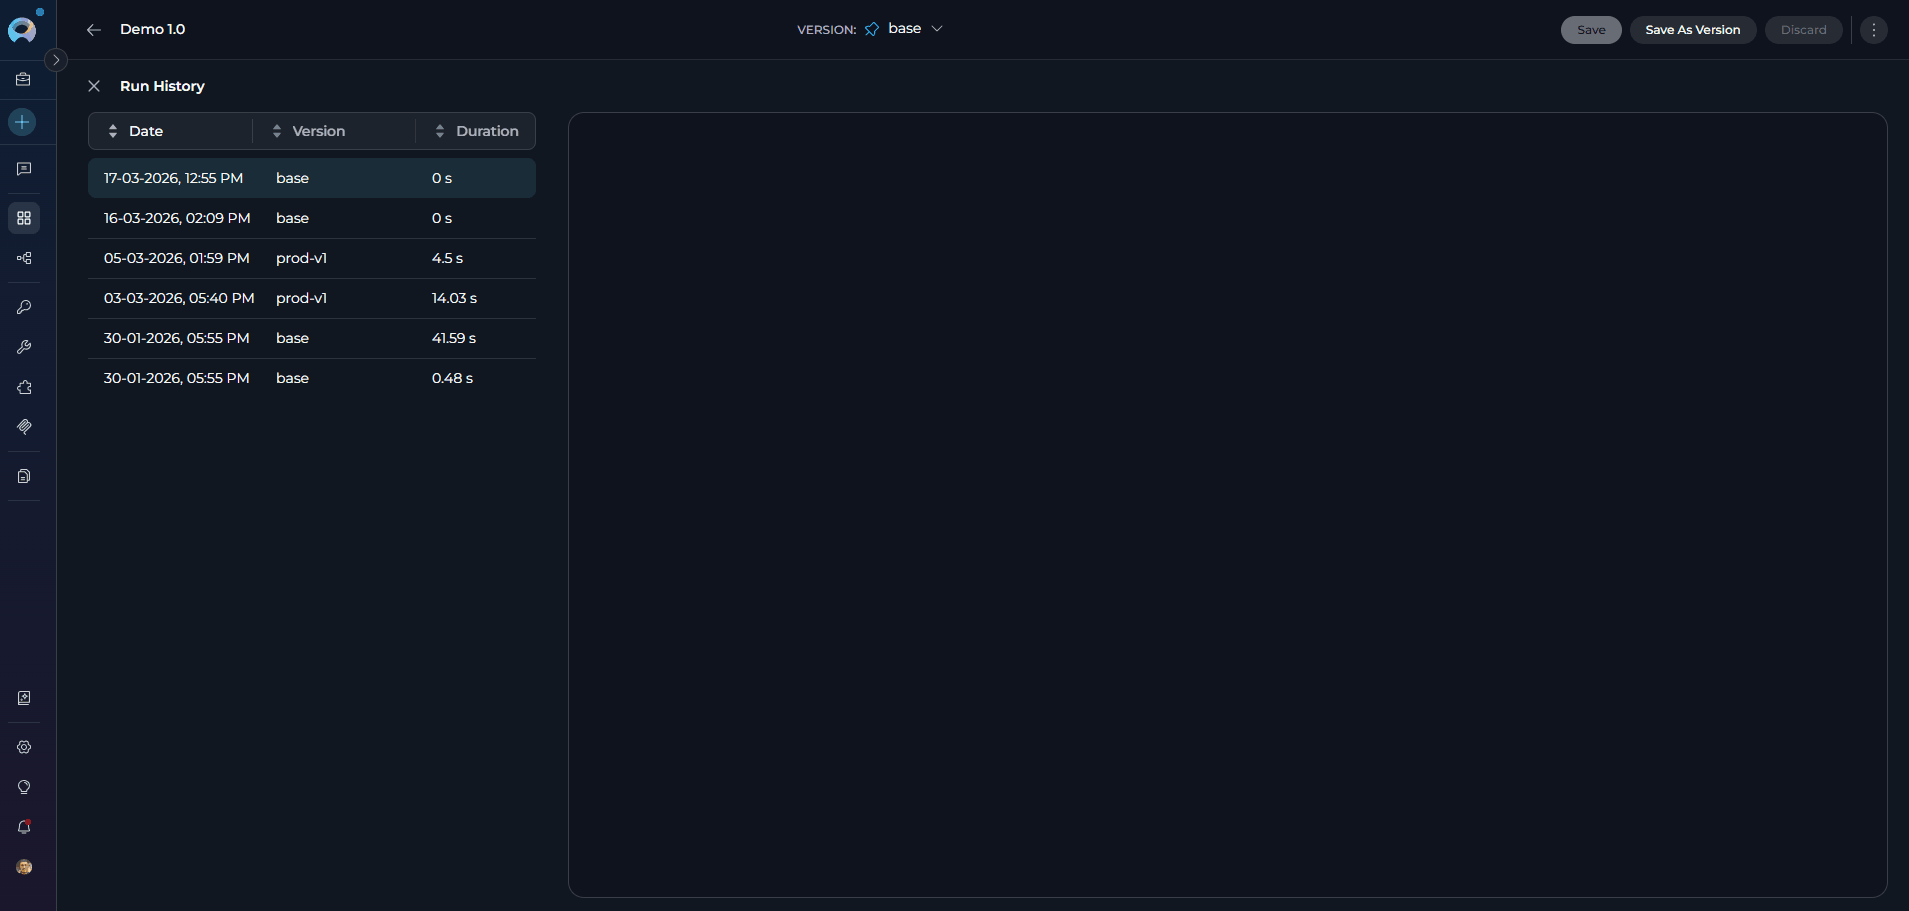The width and height of the screenshot is (1909, 911).
Task: Select run 05-03-2026, 01:59 PM
Action: click(312, 258)
